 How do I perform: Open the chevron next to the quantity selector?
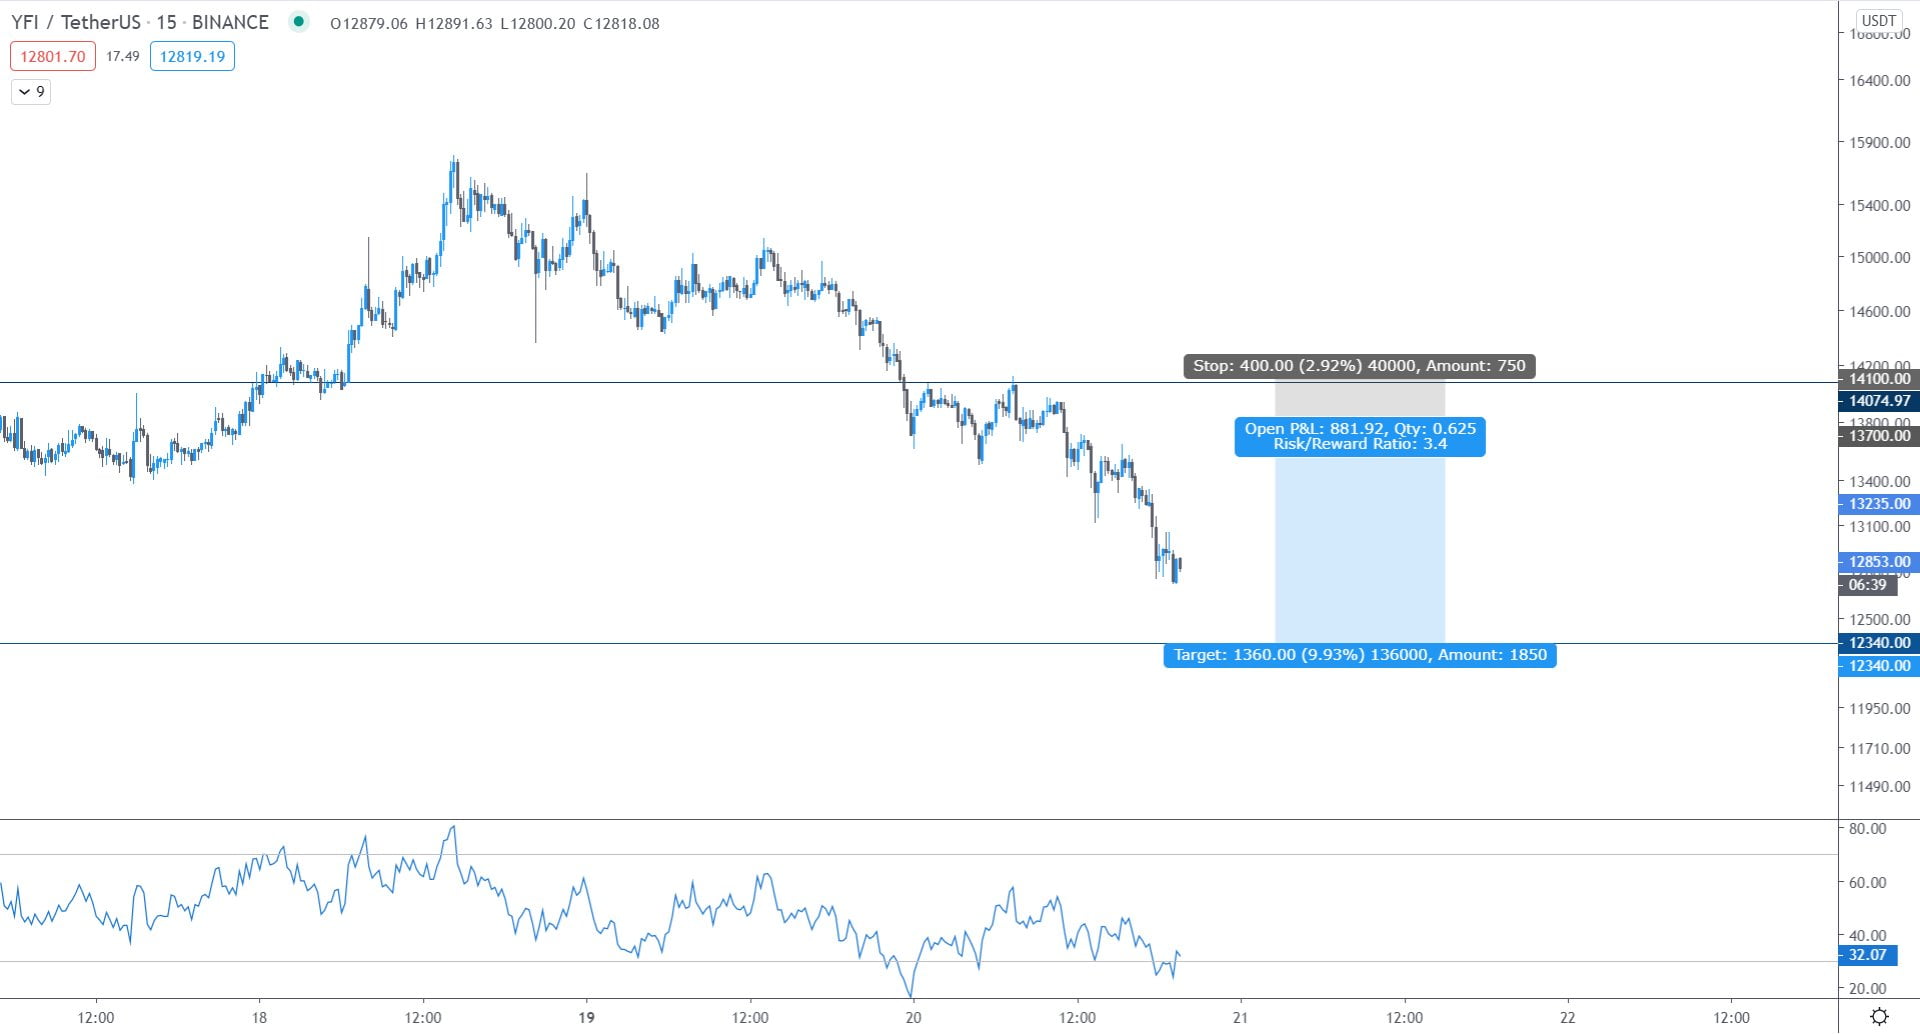(23, 91)
